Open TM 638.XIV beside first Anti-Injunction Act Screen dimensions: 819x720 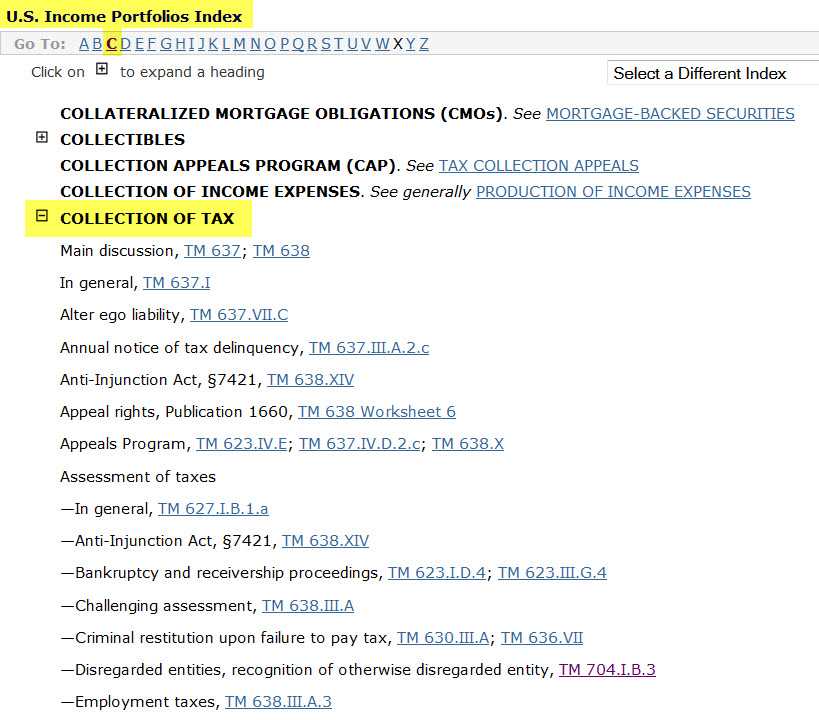coord(311,379)
